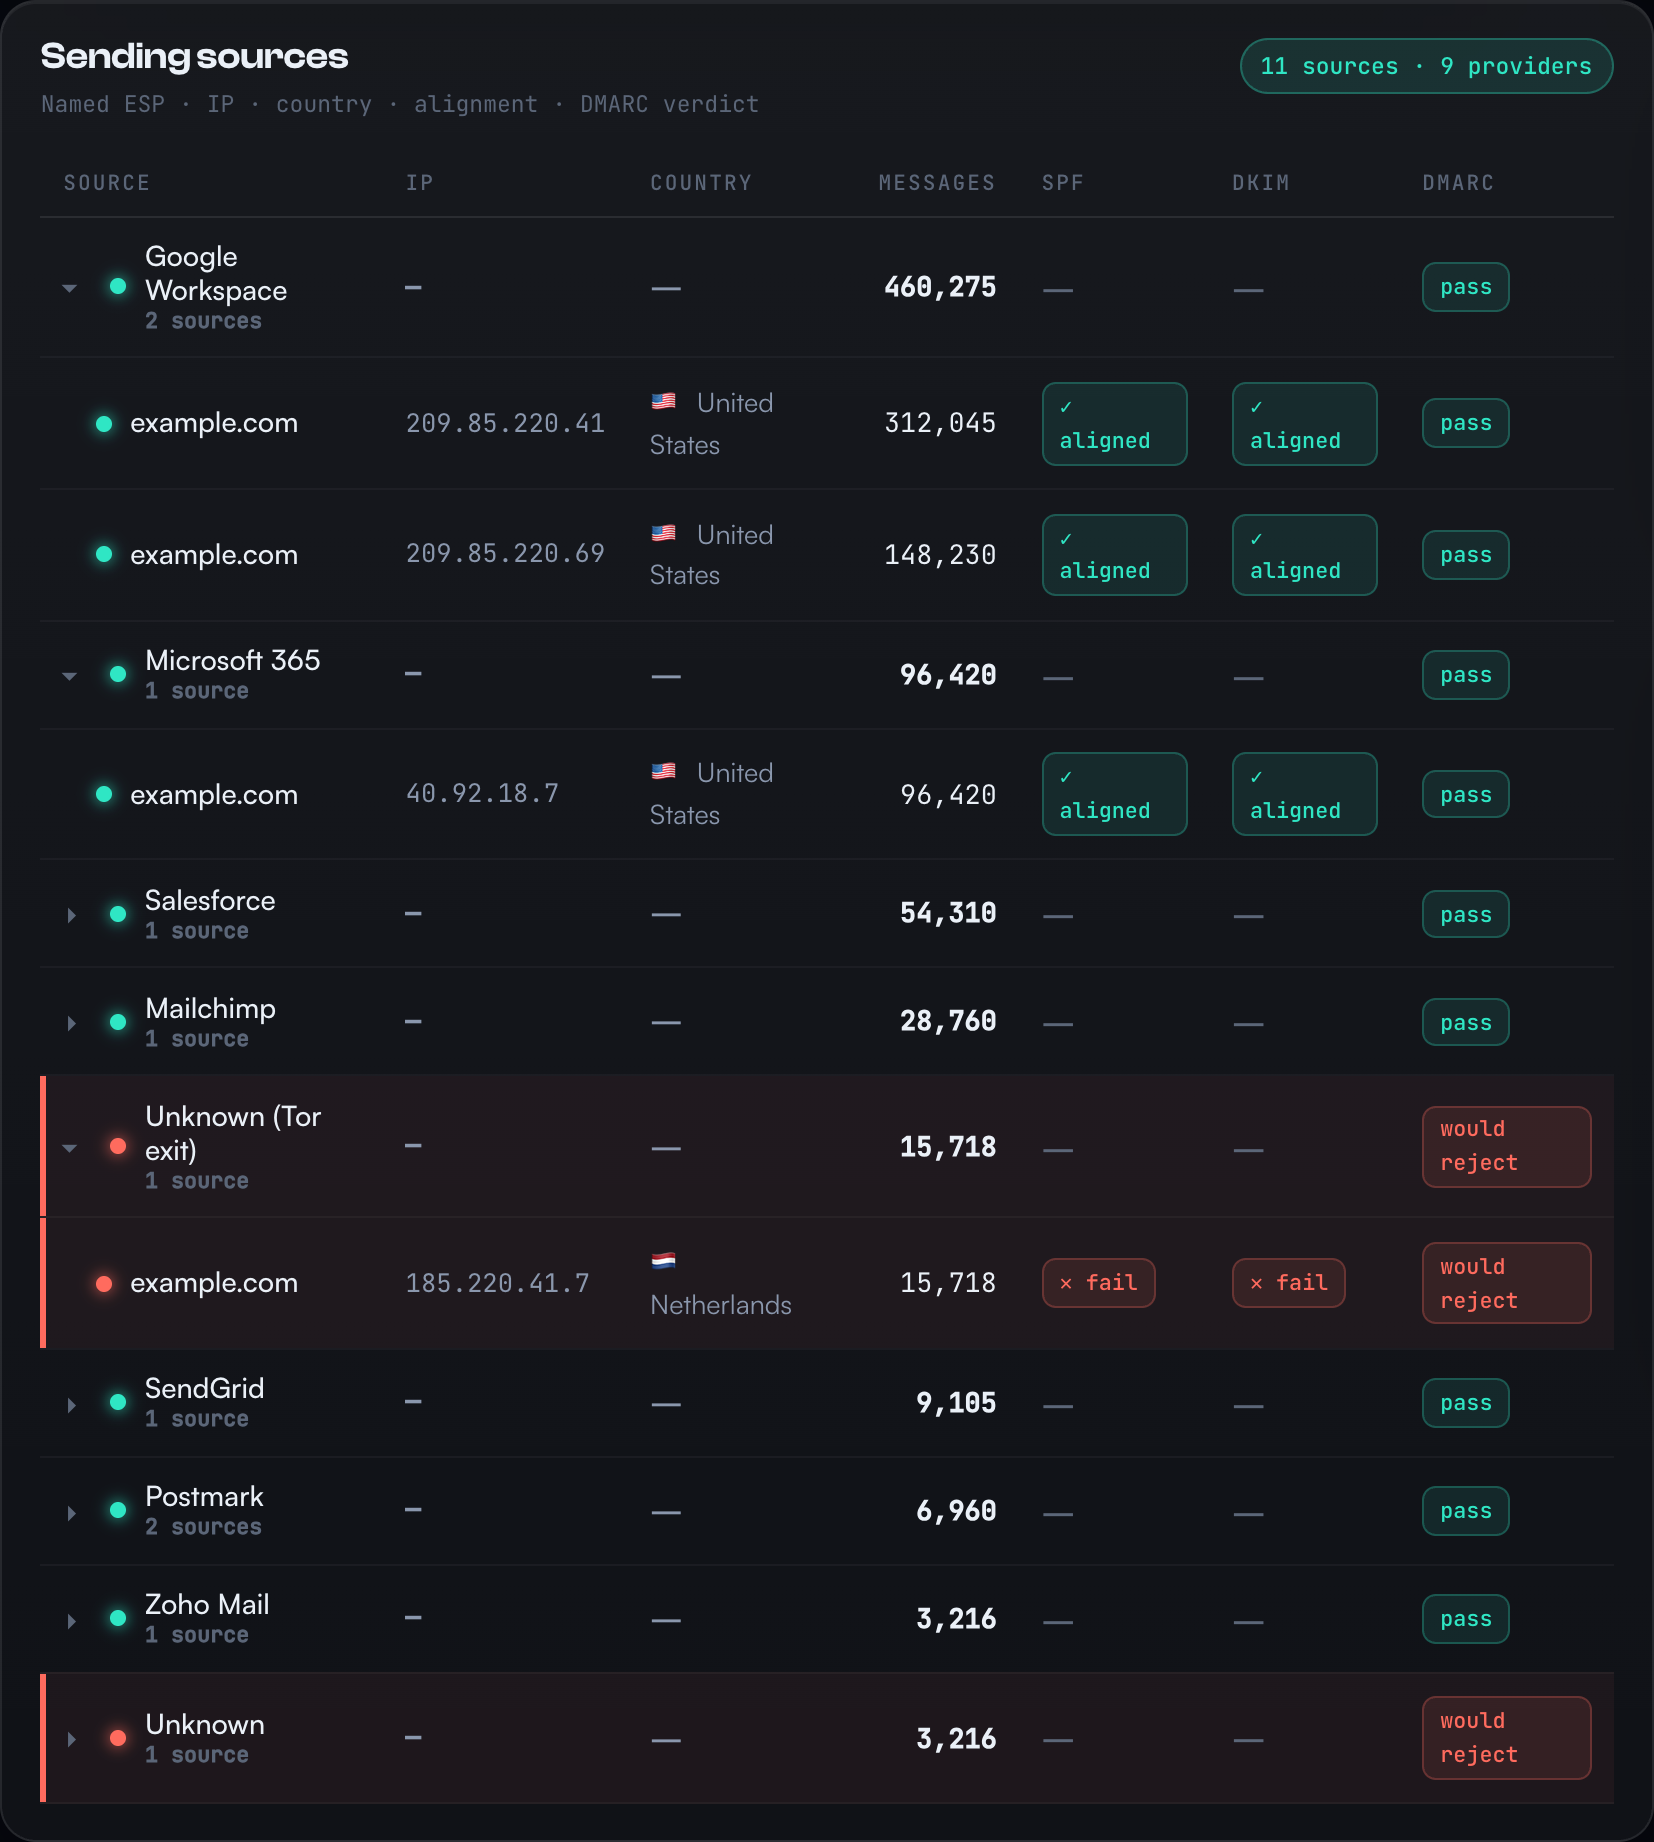Expand the Zoho Mail group row
This screenshot has width=1654, height=1842.
[70, 1621]
